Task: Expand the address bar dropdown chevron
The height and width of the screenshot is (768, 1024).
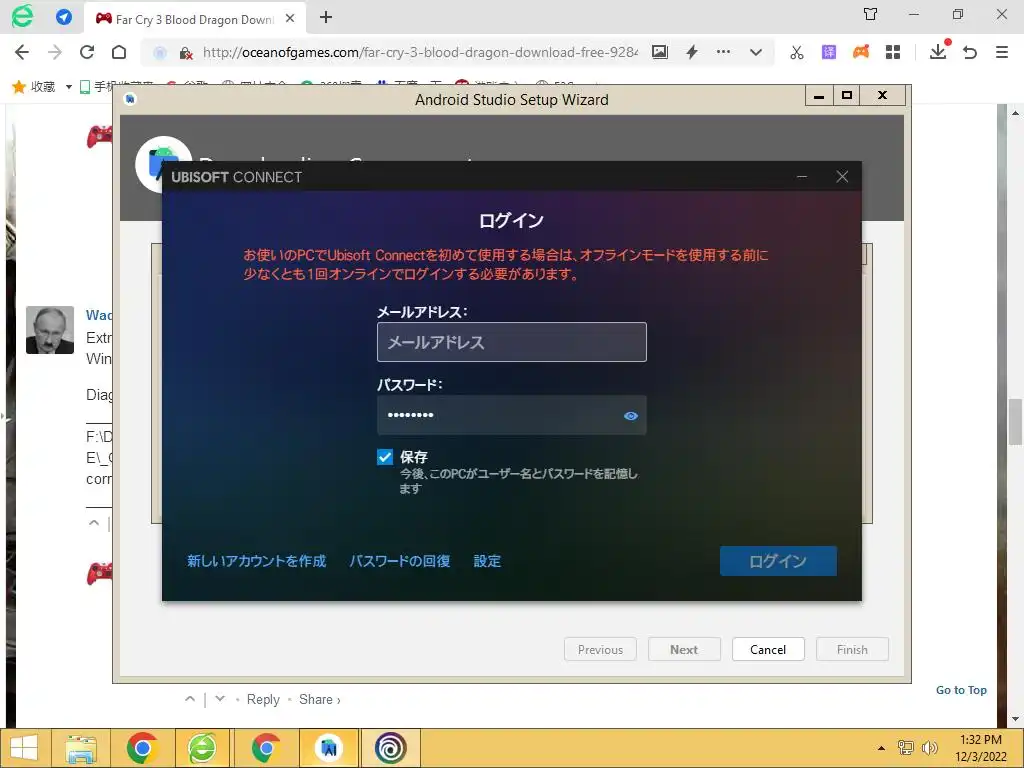Action: point(756,52)
